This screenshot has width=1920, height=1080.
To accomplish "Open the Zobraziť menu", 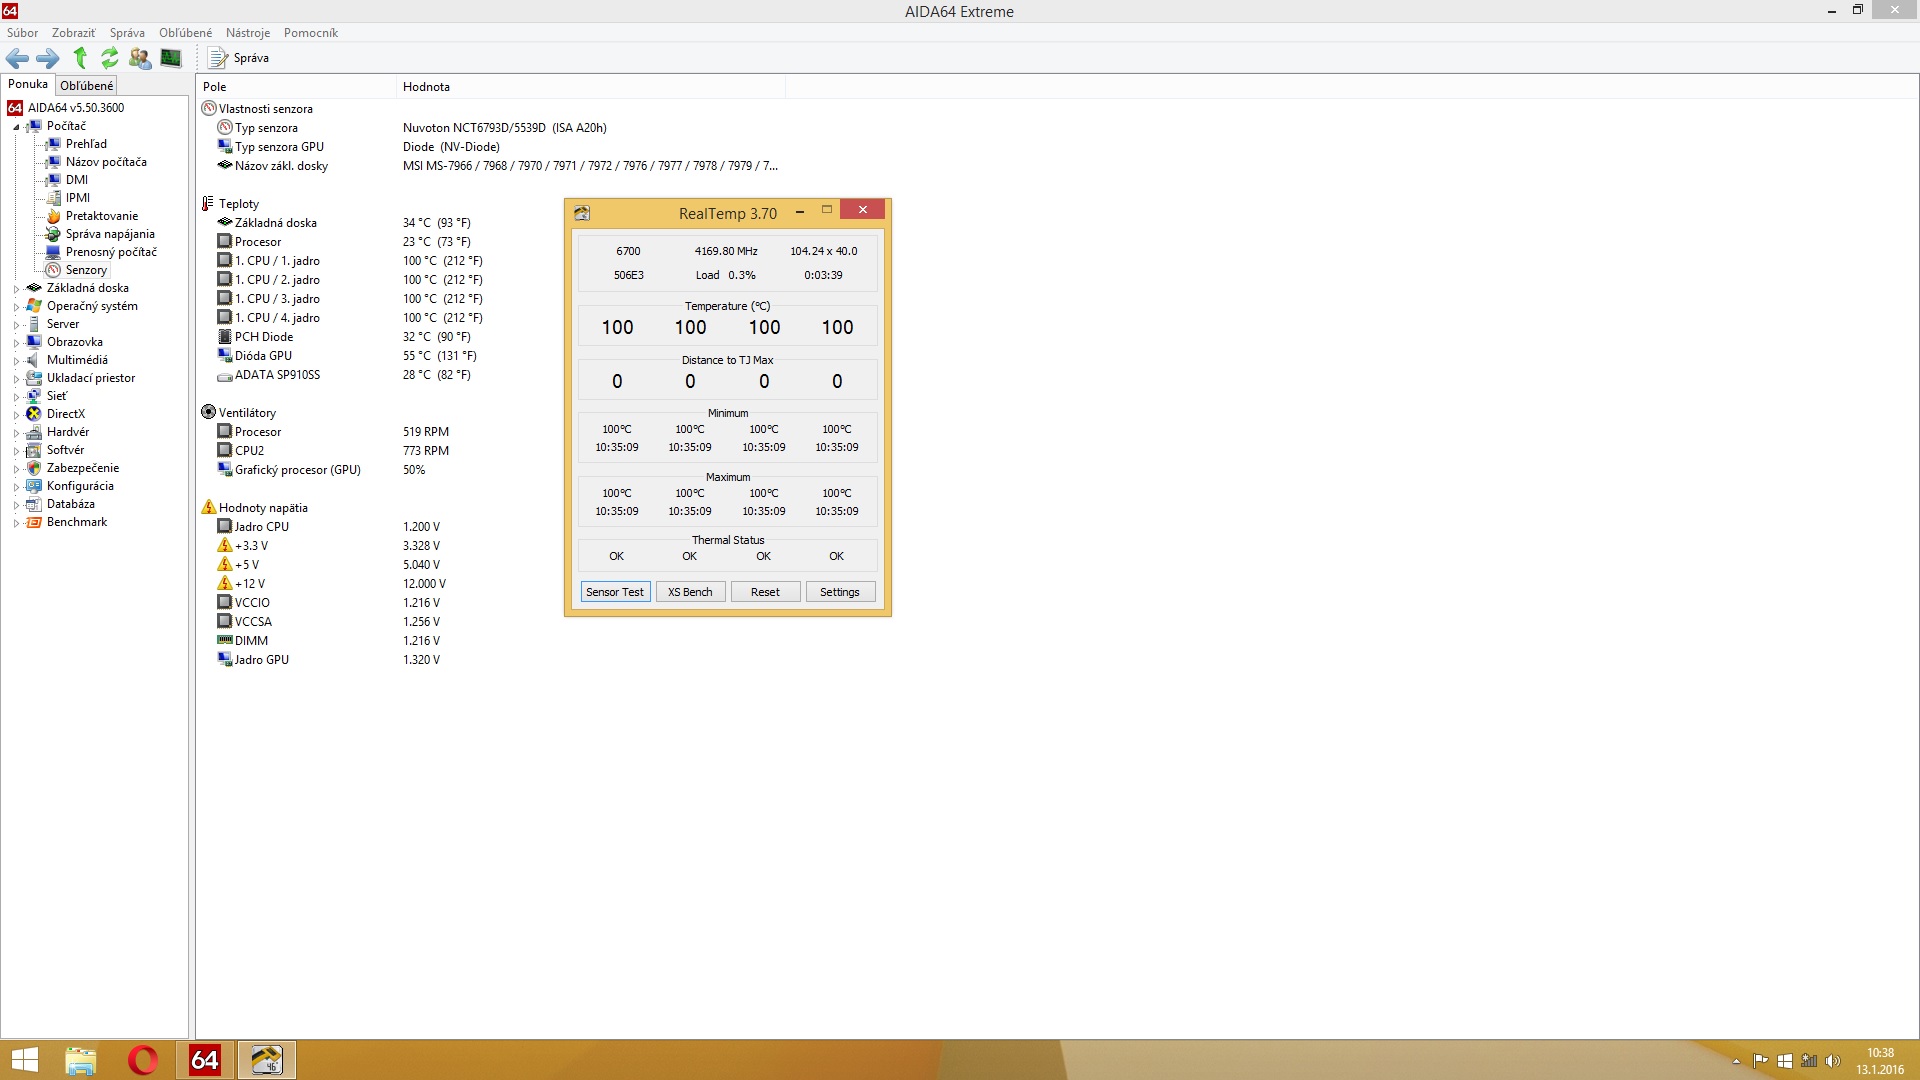I will pos(74,33).
